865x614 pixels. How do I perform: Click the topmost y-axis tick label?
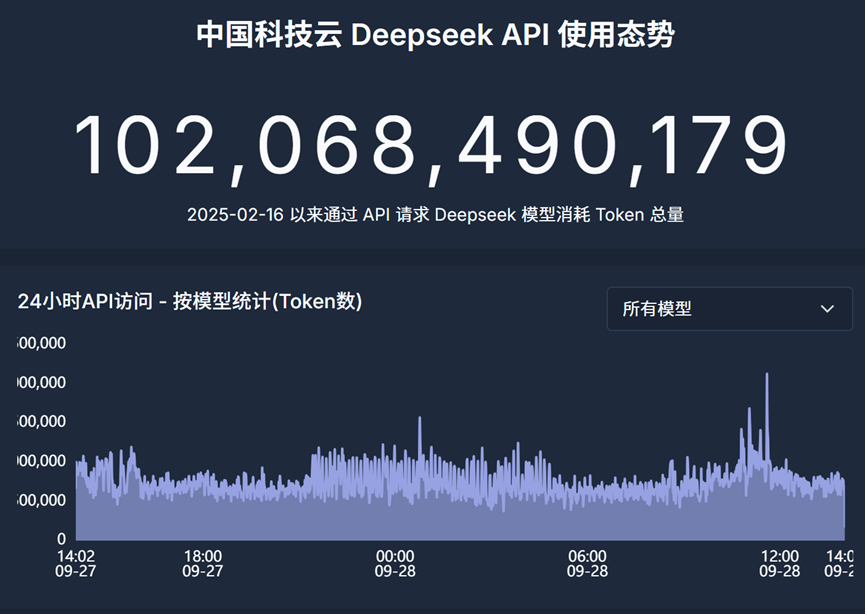click(43, 343)
